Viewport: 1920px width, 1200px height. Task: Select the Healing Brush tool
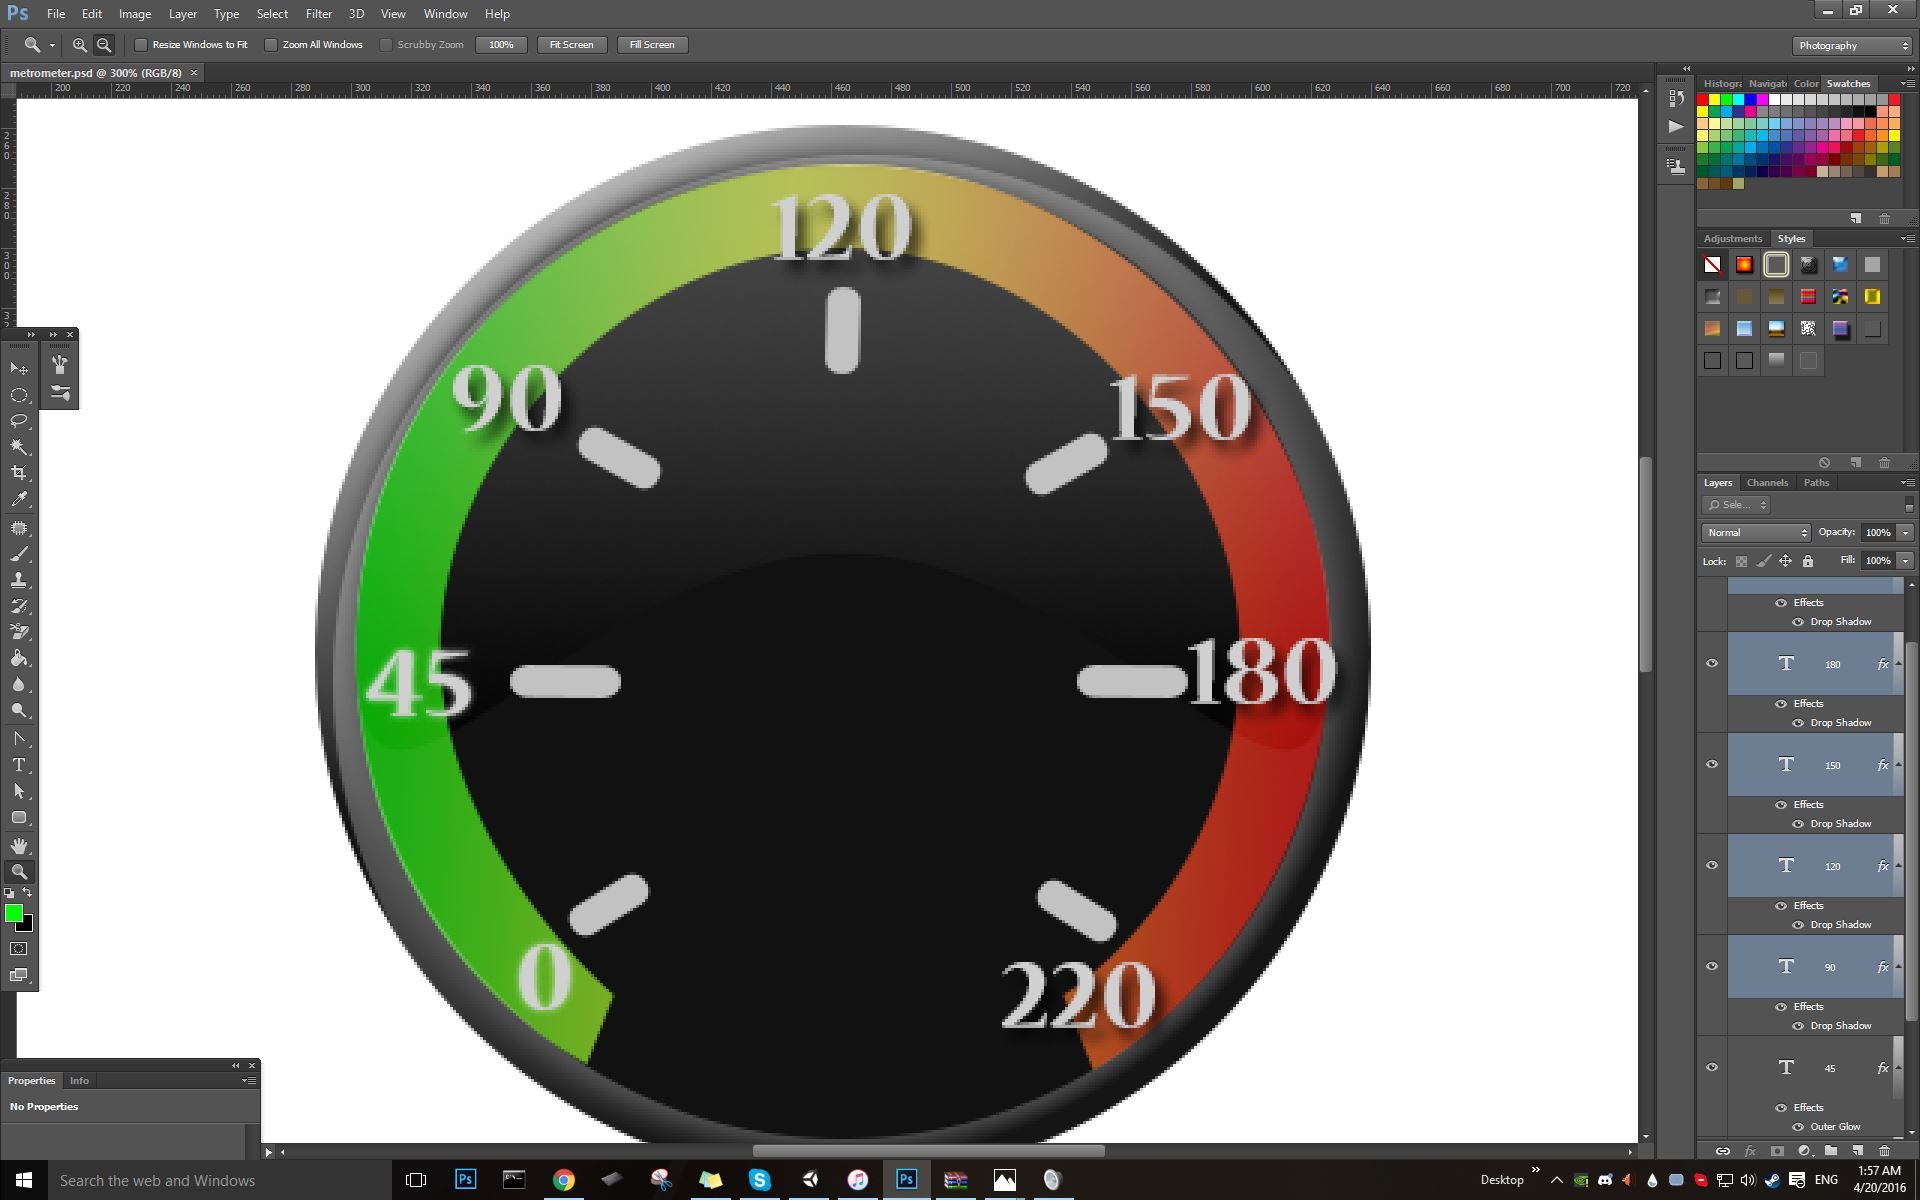point(19,528)
